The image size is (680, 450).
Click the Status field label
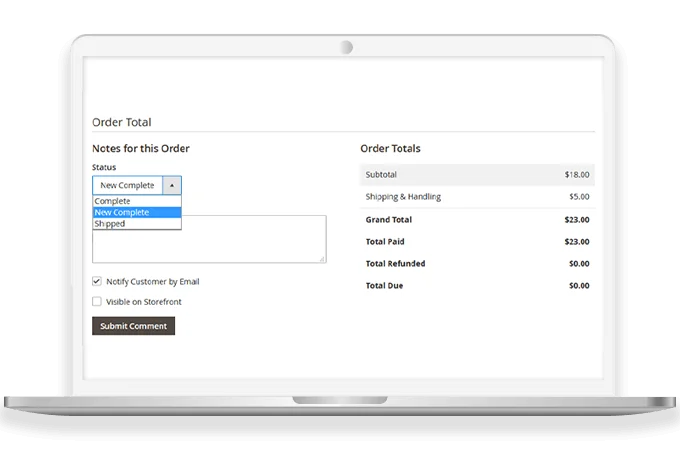tap(104, 167)
